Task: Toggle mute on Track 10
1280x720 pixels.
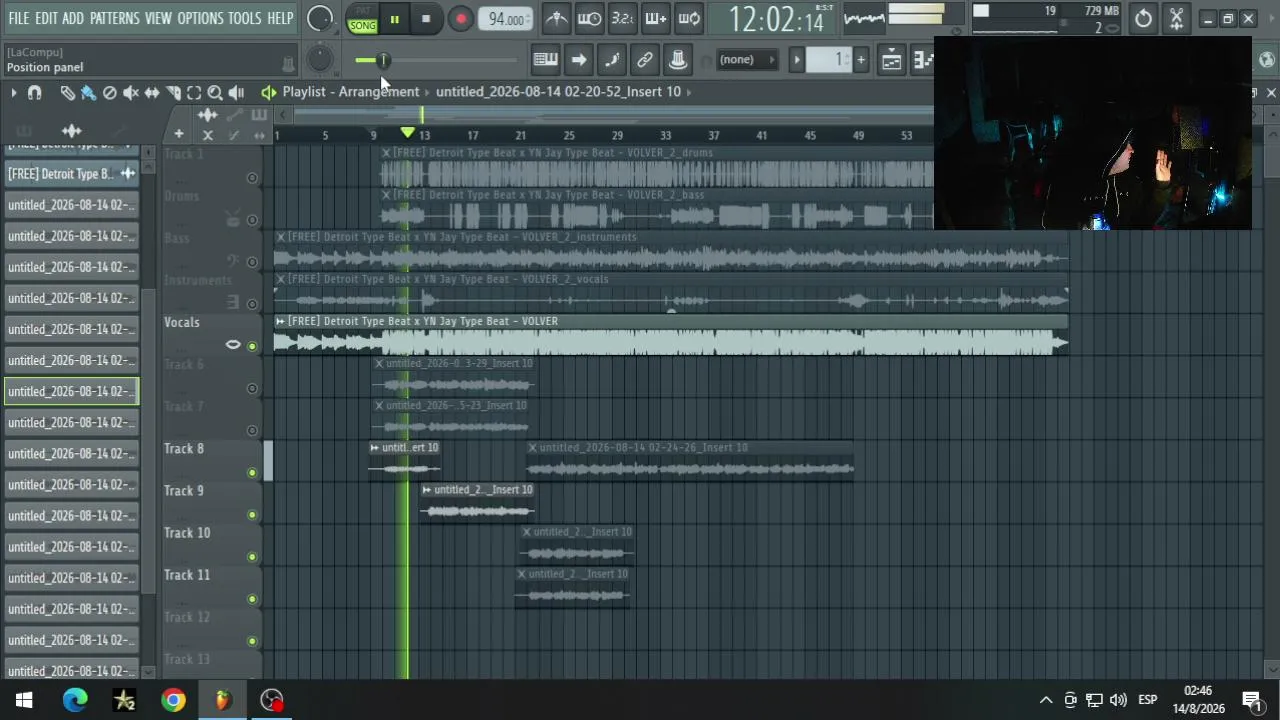Action: [252, 557]
